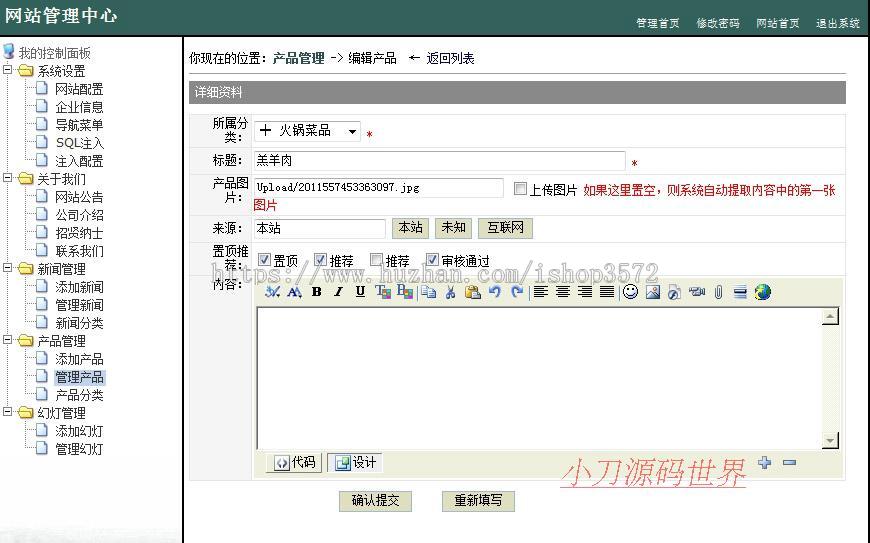
Task: Align text right in the editor
Action: coord(585,292)
